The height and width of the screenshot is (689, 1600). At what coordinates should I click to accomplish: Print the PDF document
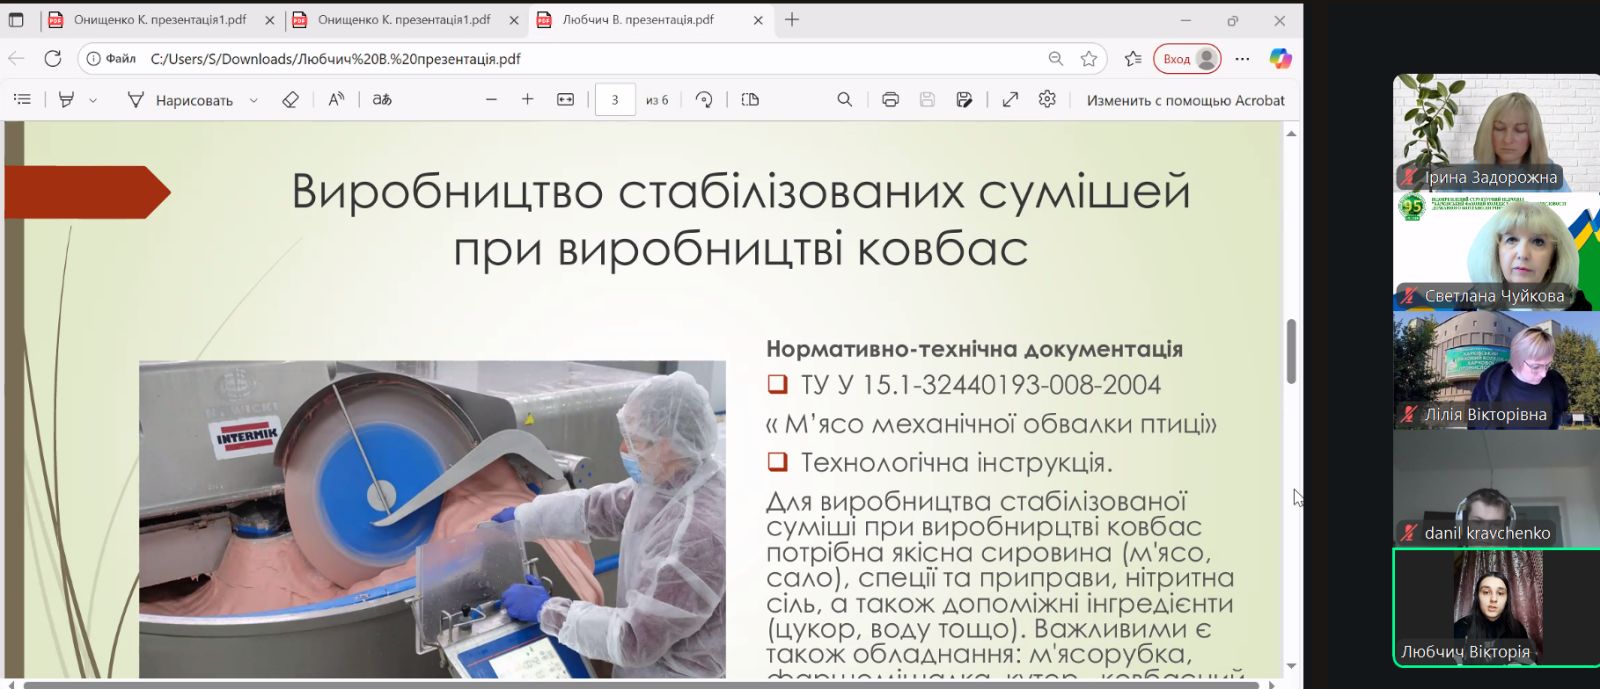coord(890,99)
